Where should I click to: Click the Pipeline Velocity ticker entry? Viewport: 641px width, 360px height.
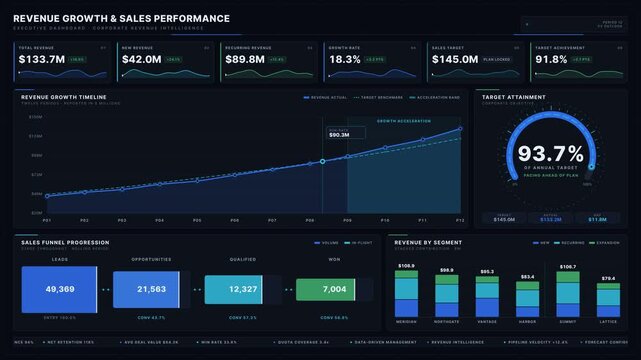(x=536, y=342)
